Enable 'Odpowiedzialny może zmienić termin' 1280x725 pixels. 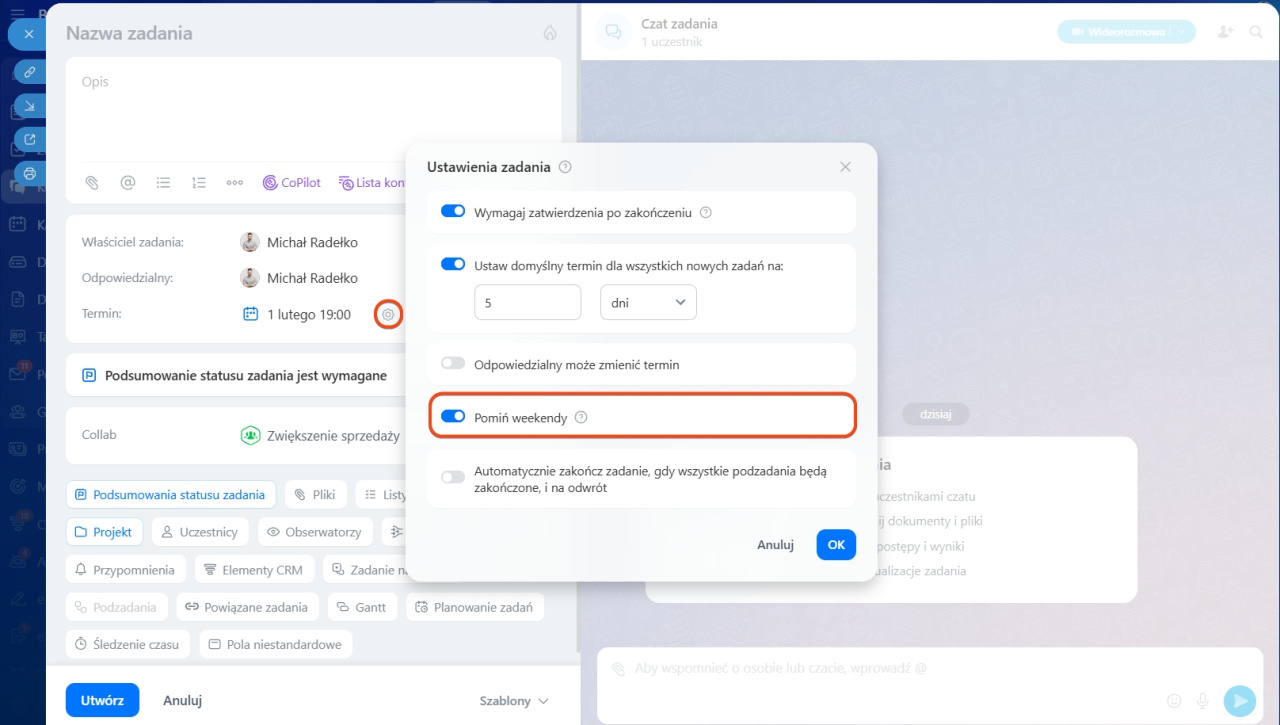tap(453, 364)
